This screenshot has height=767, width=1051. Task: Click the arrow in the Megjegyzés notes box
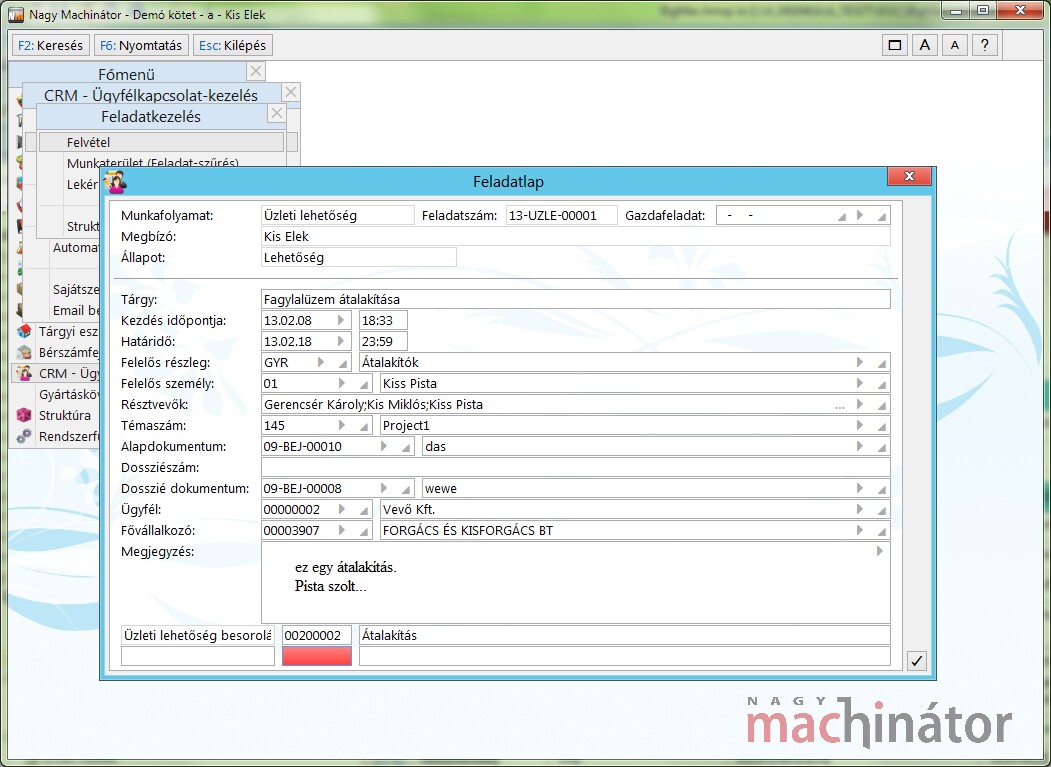coord(880,551)
